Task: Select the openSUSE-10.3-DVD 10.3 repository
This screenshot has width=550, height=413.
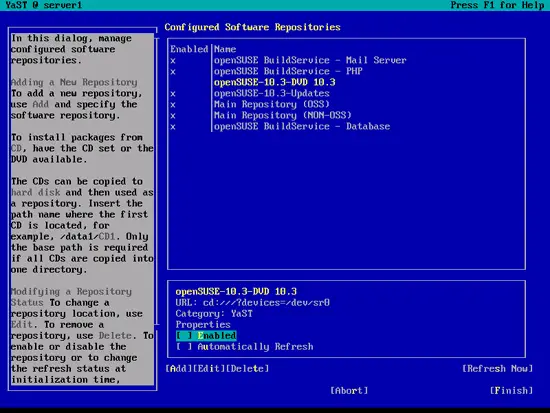Action: pos(274,82)
